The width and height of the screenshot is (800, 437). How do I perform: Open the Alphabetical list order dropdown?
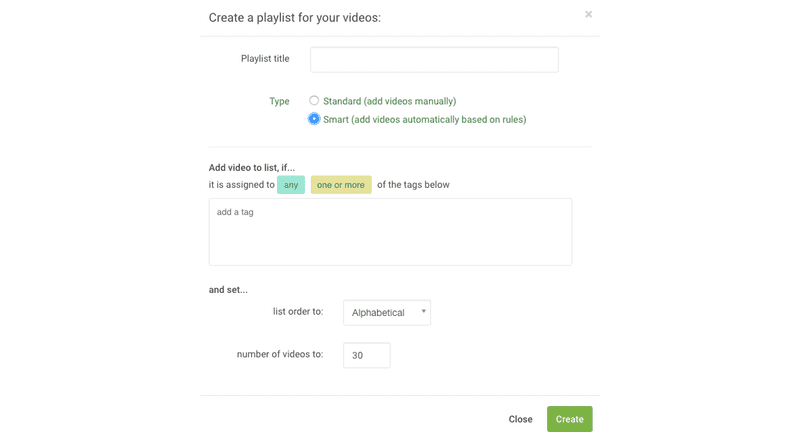[386, 313]
